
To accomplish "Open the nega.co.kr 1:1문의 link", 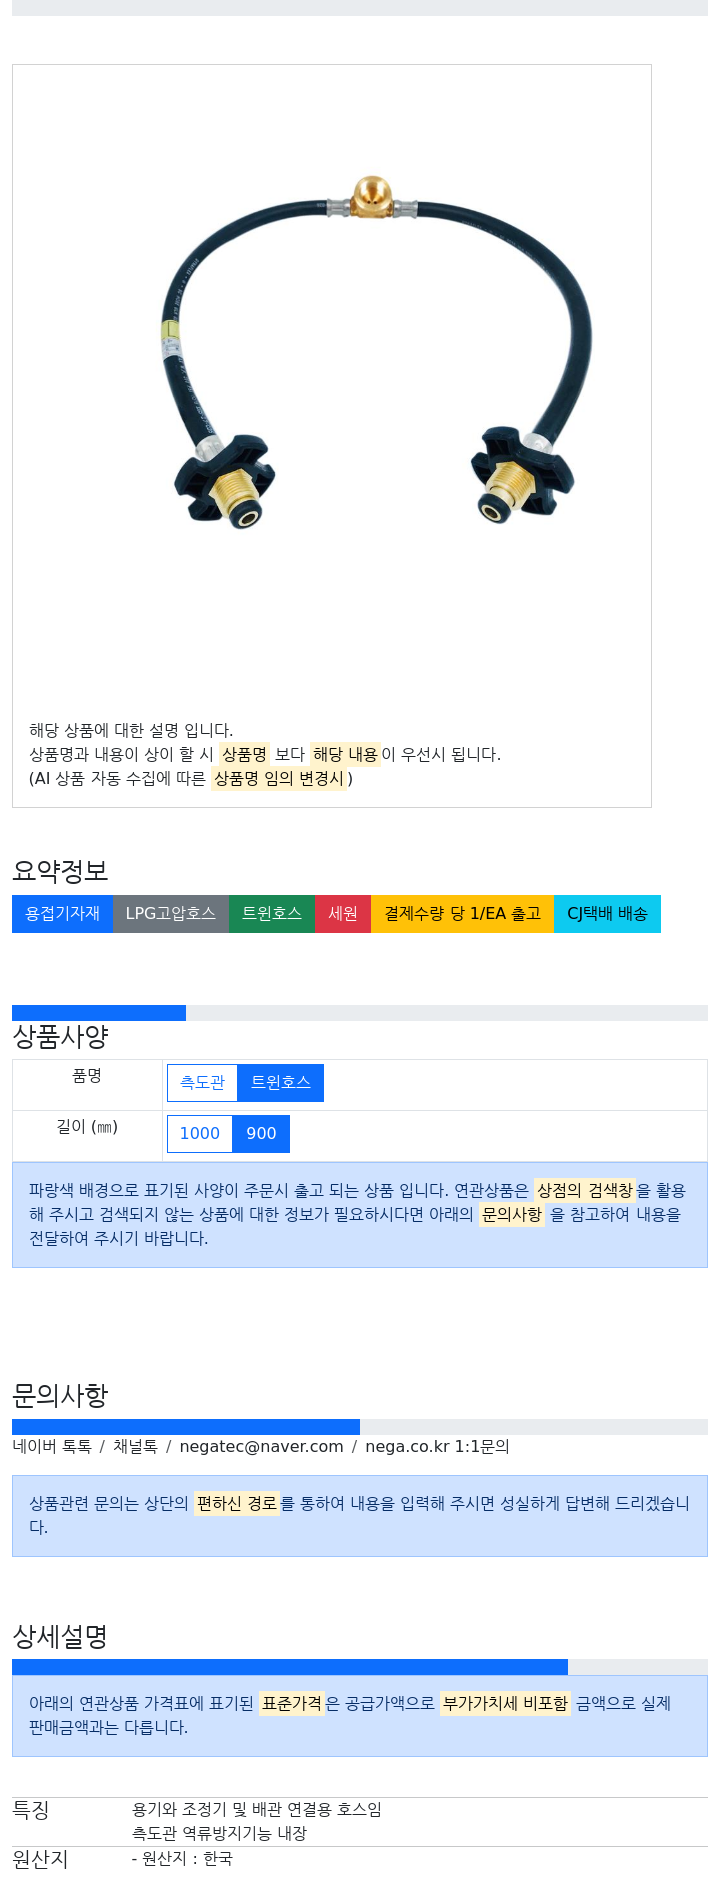I will tap(437, 1446).
